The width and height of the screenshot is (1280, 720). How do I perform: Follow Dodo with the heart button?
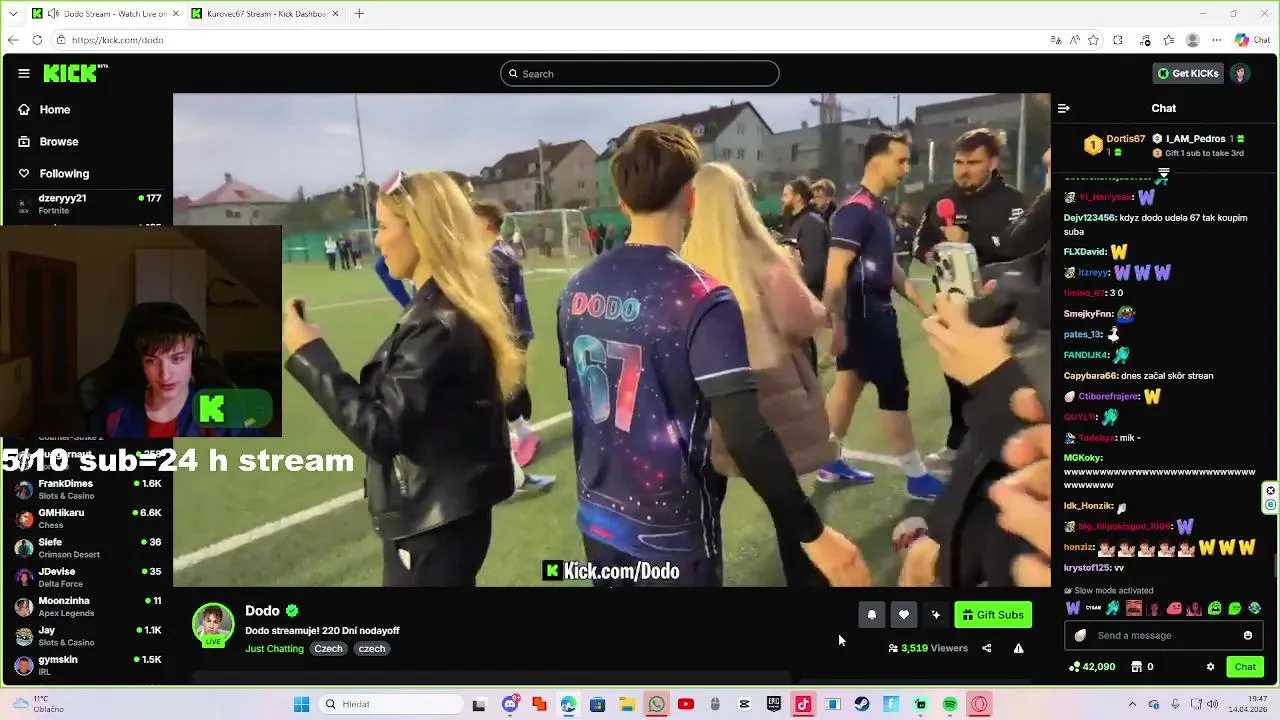(903, 615)
